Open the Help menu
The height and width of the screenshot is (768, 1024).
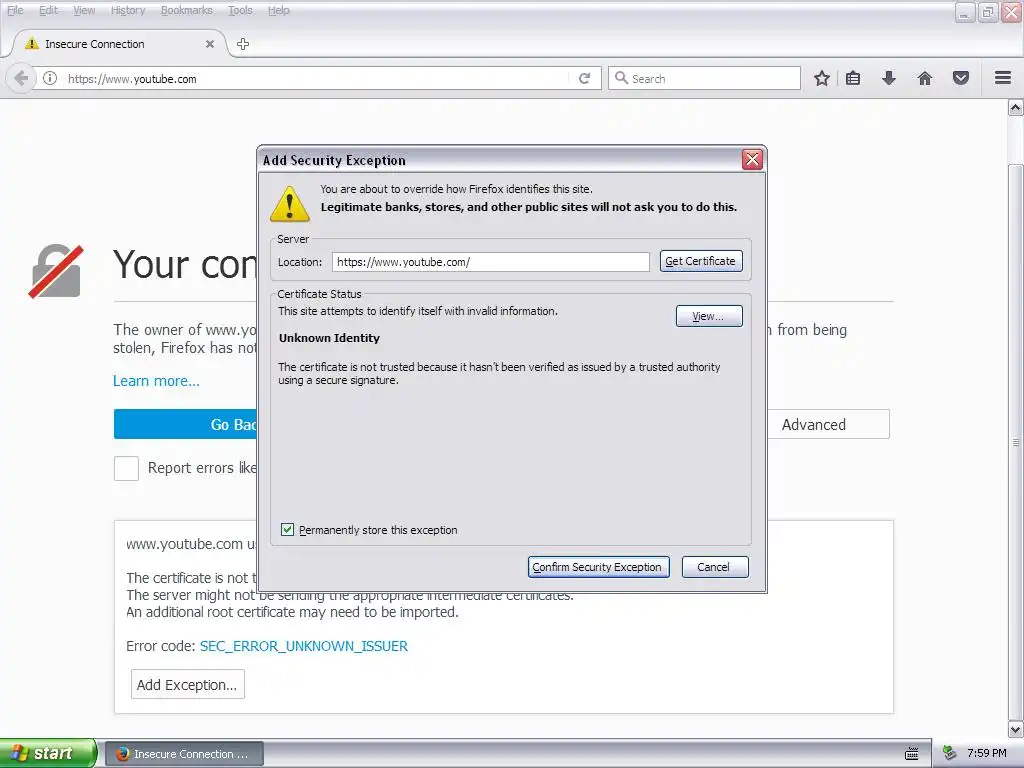pyautogui.click(x=279, y=10)
